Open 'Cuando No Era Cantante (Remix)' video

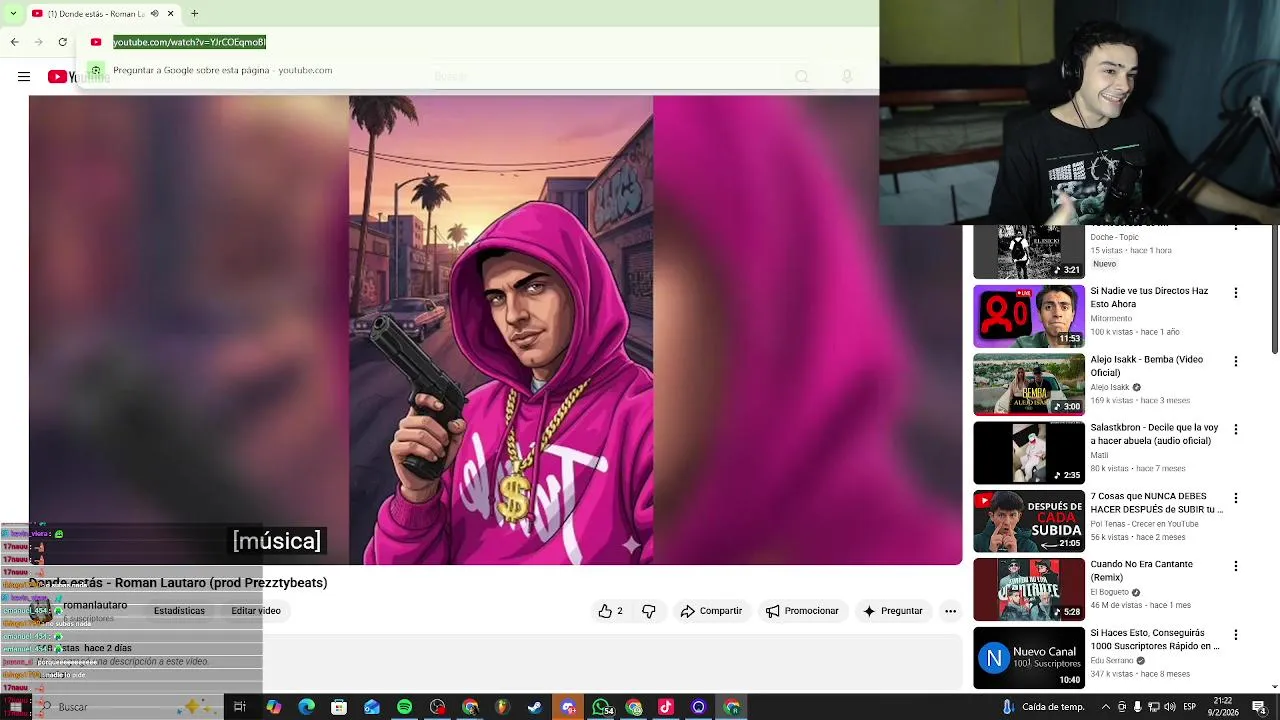[x=1029, y=589]
